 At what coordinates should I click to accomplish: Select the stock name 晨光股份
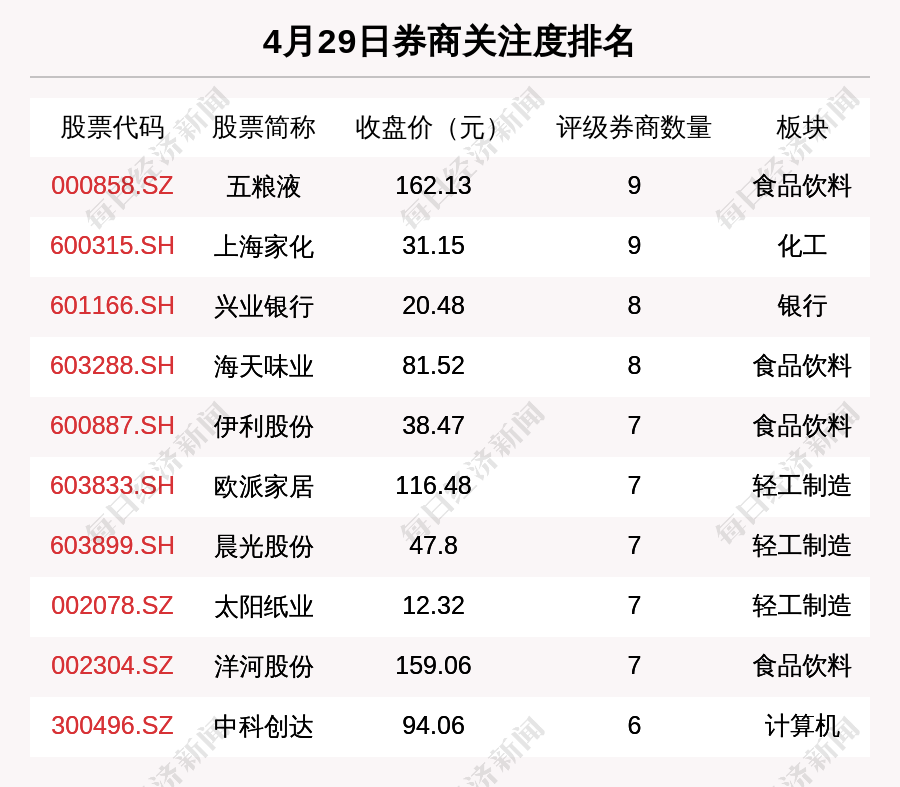[x=263, y=546]
